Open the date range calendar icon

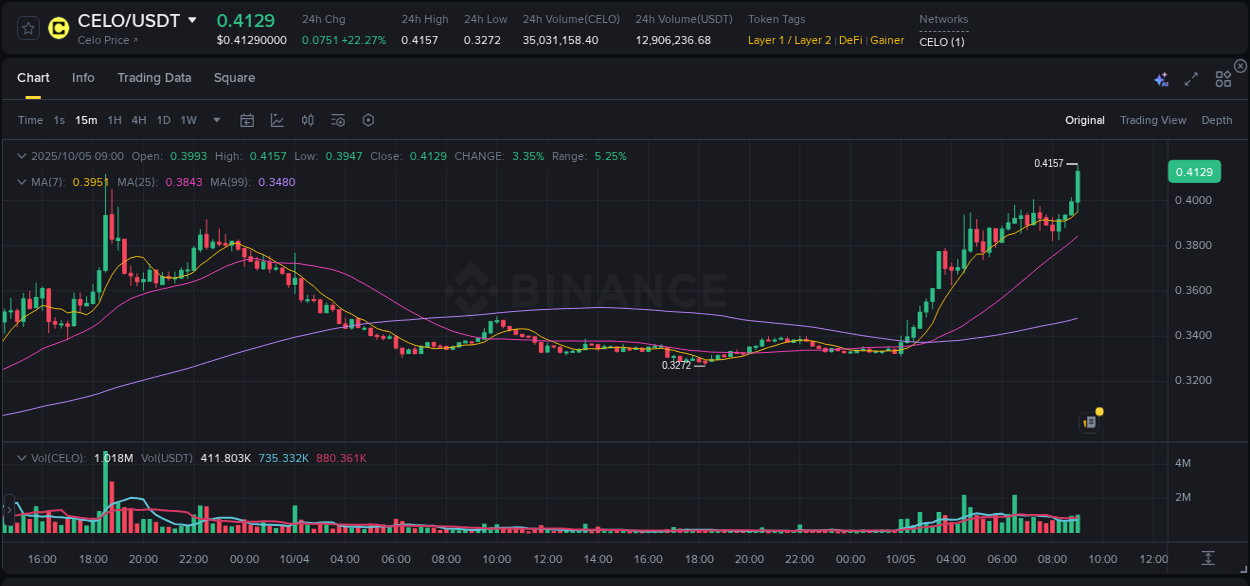click(x=247, y=120)
